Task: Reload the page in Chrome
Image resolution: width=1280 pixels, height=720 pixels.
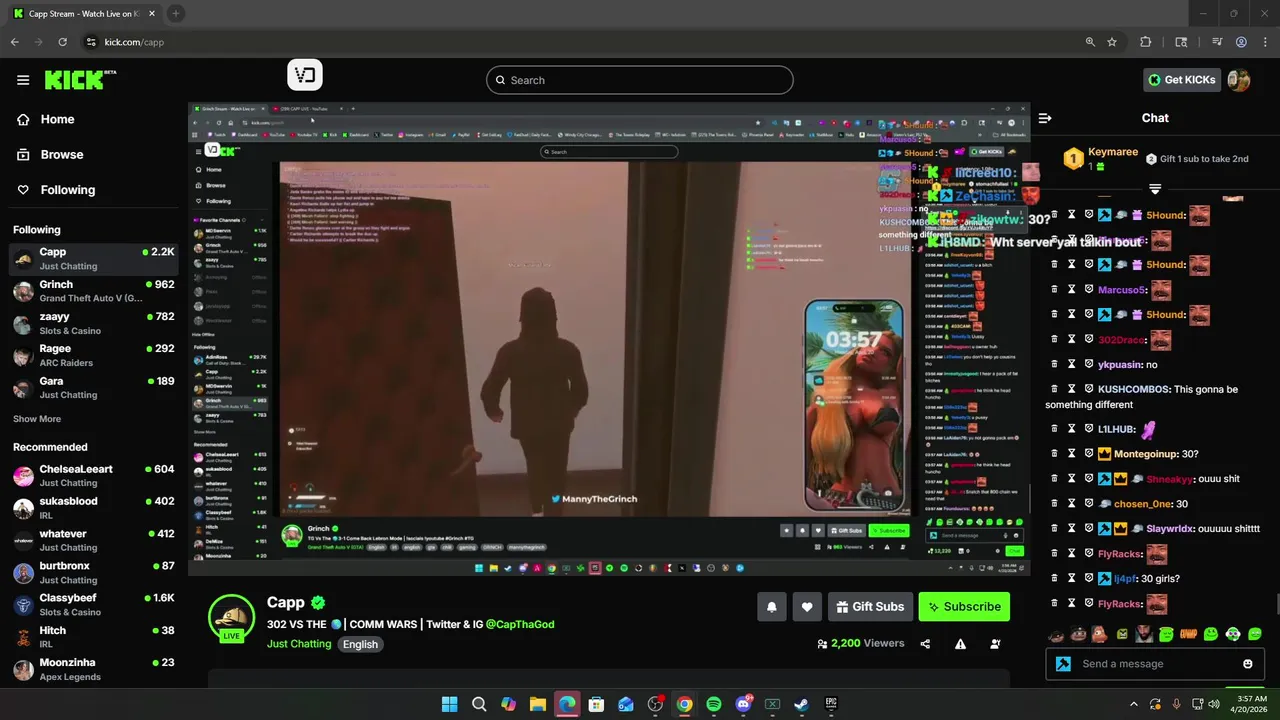Action: 62,42
